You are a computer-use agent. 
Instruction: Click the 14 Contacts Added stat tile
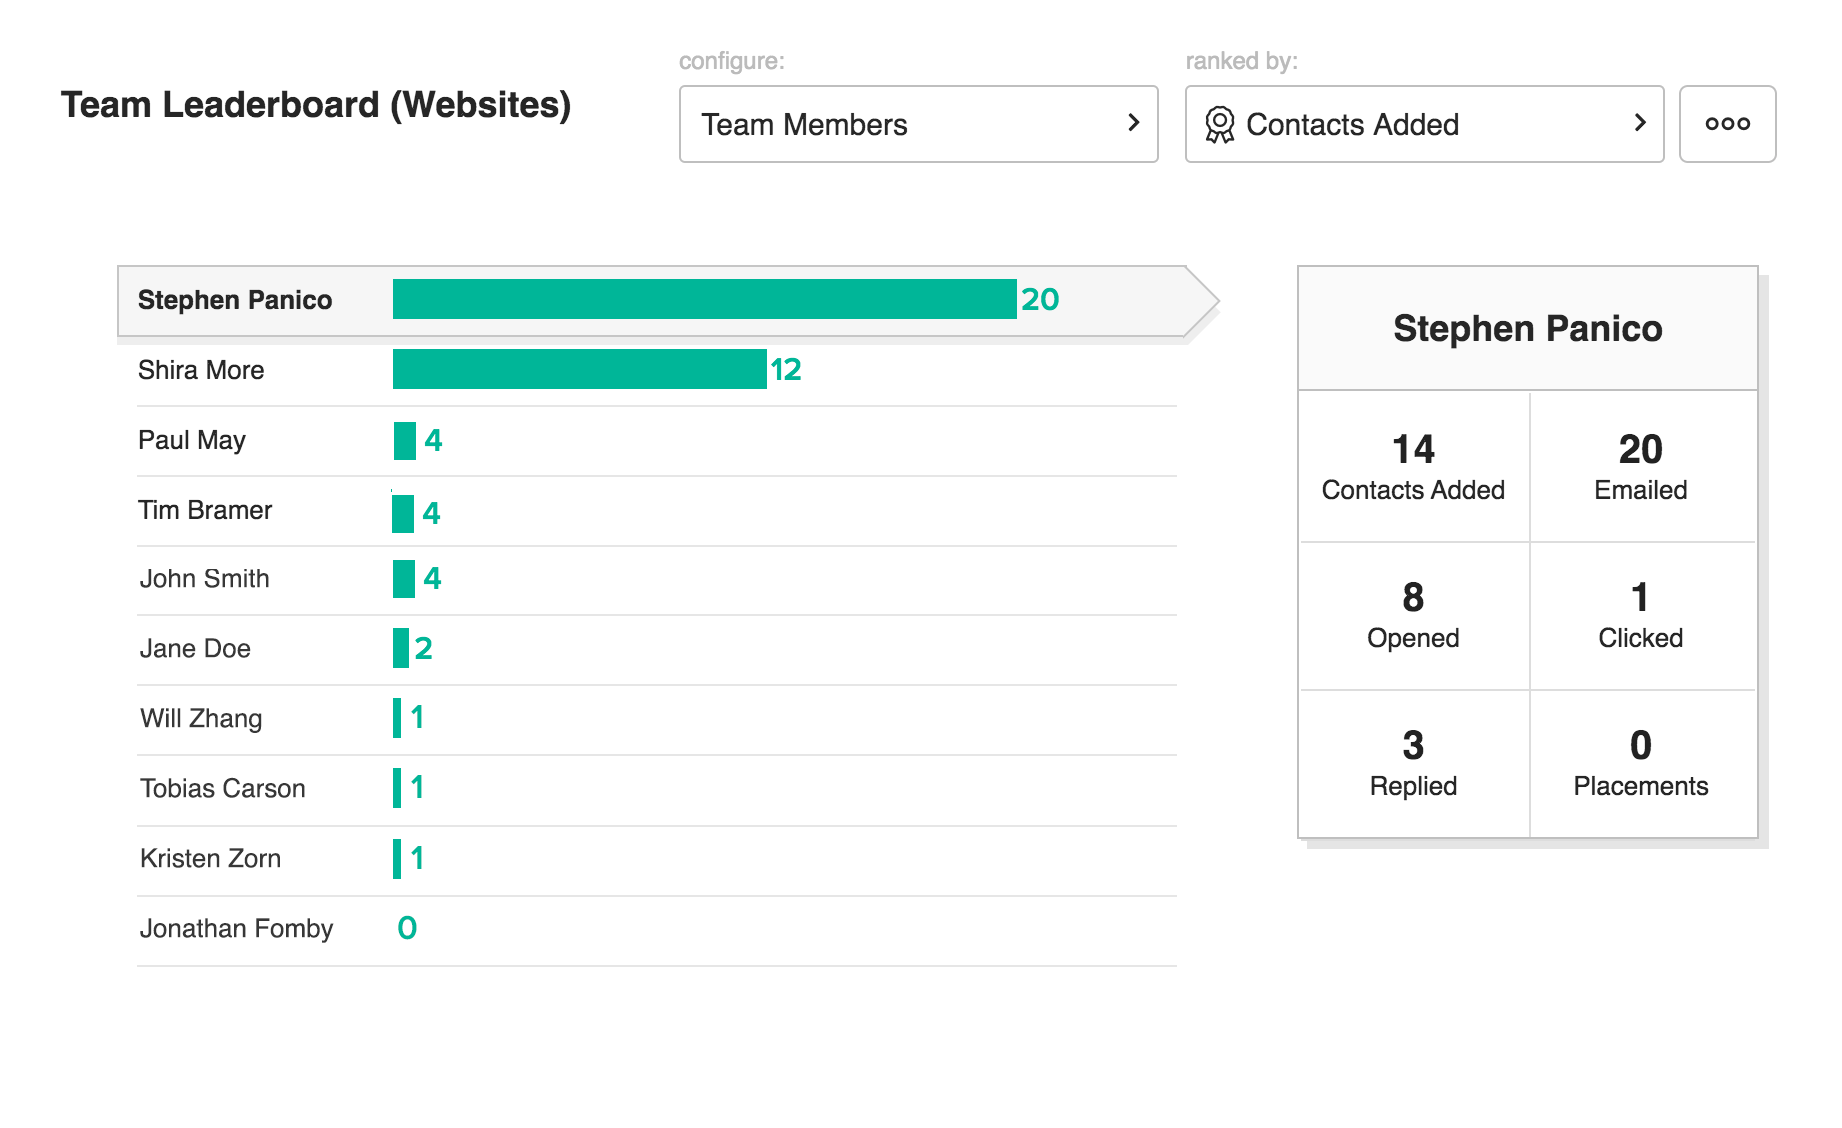click(x=1413, y=466)
